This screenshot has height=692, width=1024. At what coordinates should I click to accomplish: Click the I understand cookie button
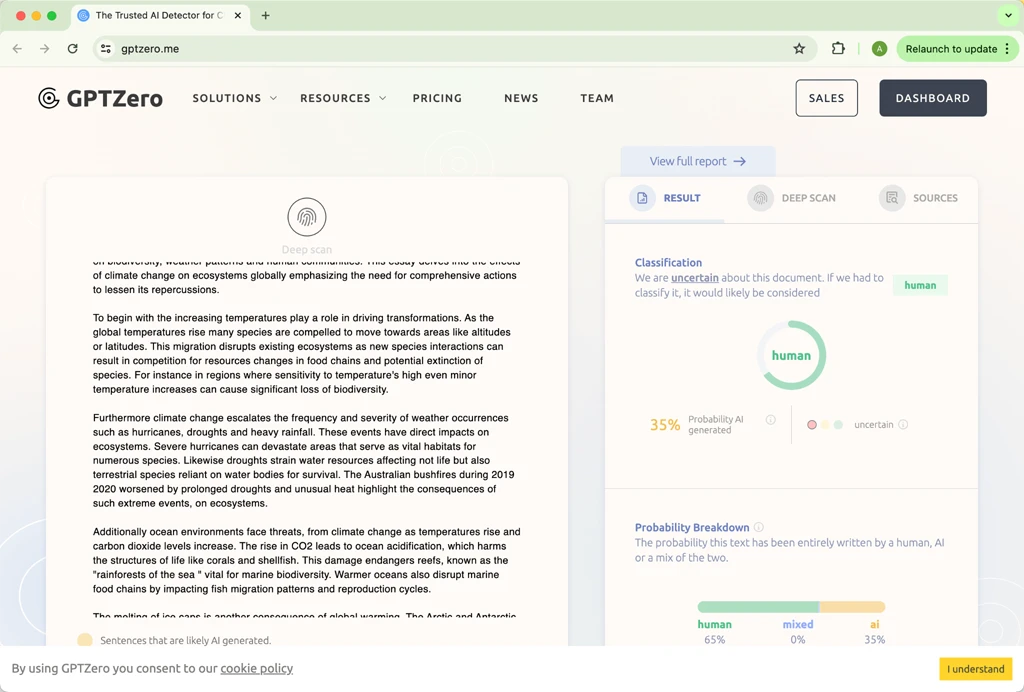976,668
